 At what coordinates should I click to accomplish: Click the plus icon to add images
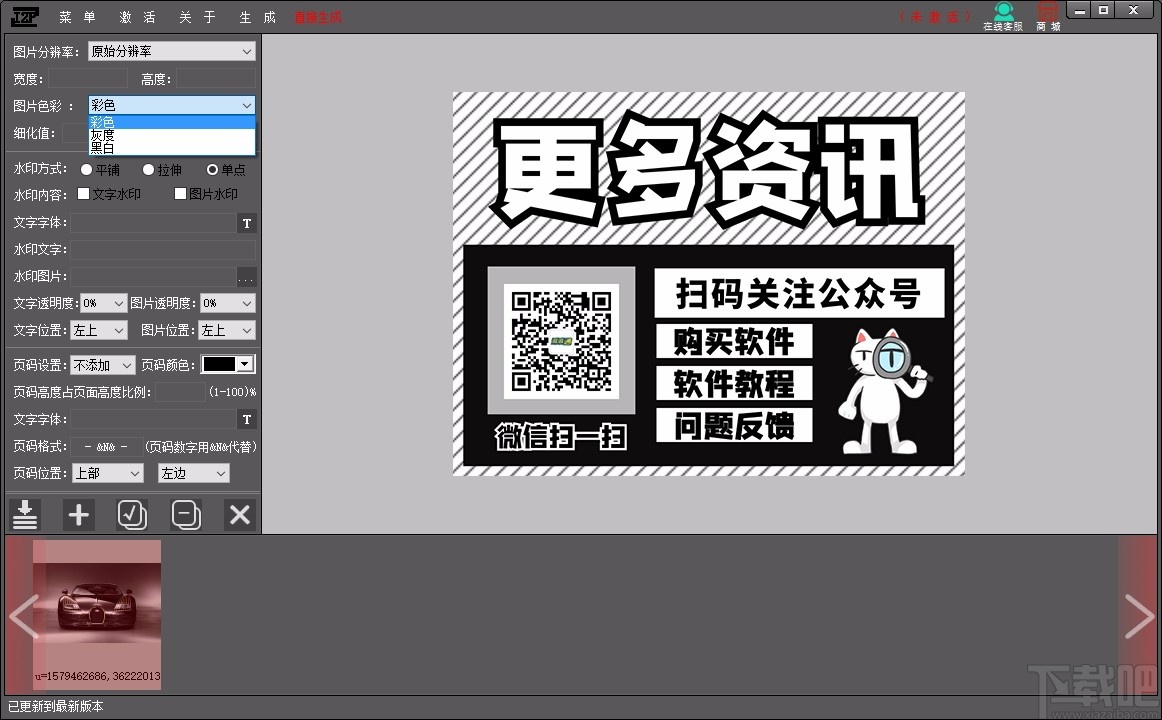coord(79,515)
